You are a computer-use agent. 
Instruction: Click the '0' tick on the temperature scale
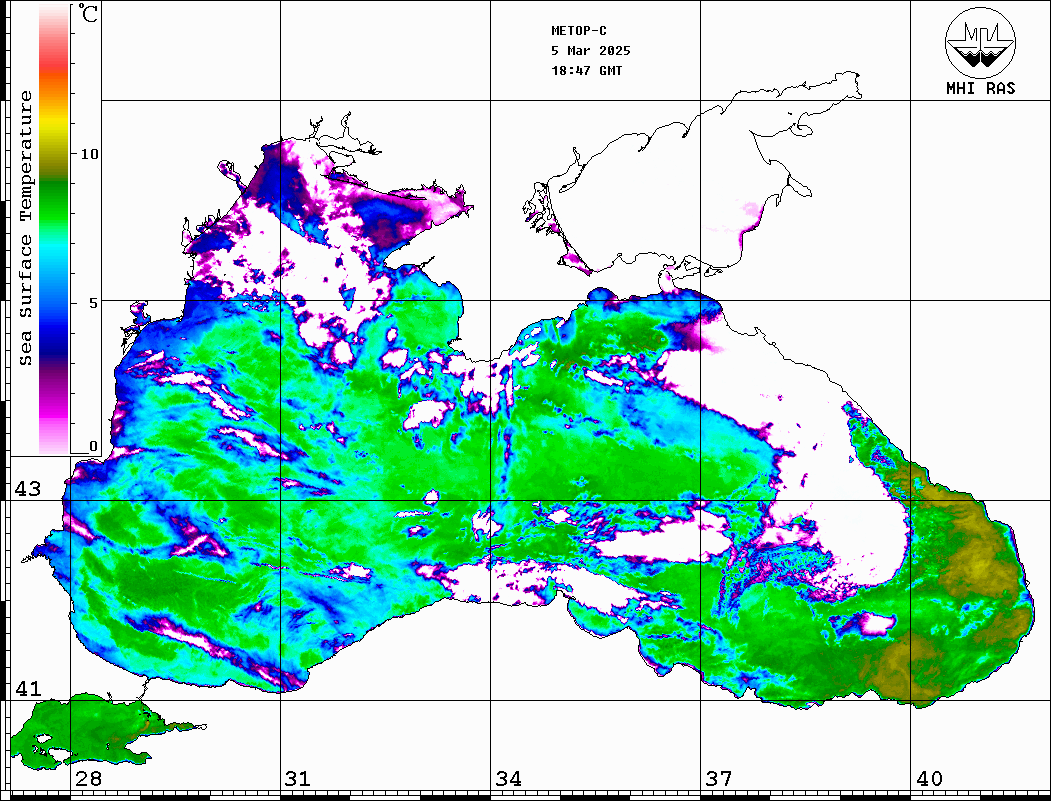93,446
